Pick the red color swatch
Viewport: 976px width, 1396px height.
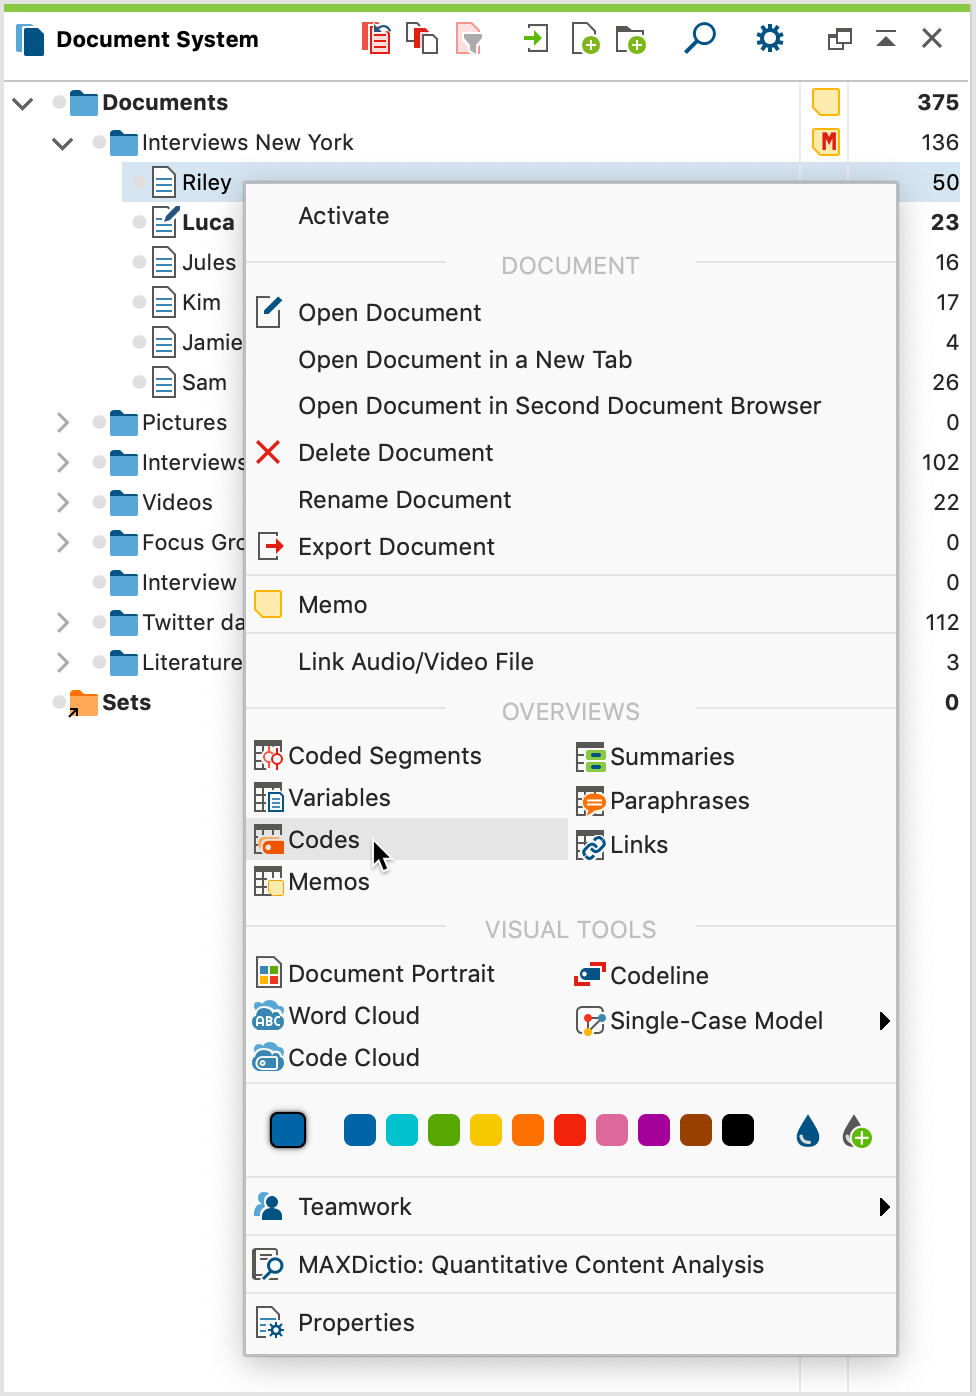pyautogui.click(x=570, y=1131)
